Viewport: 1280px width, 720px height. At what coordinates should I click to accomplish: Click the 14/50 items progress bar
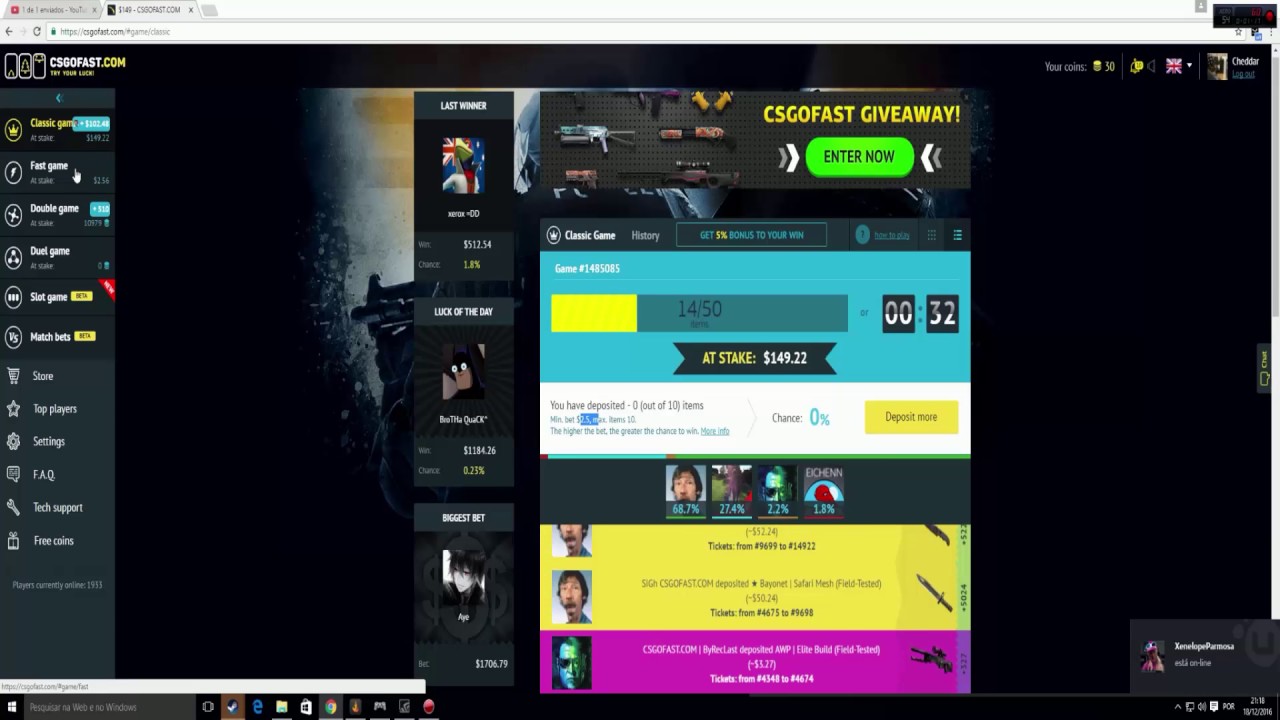[699, 313]
